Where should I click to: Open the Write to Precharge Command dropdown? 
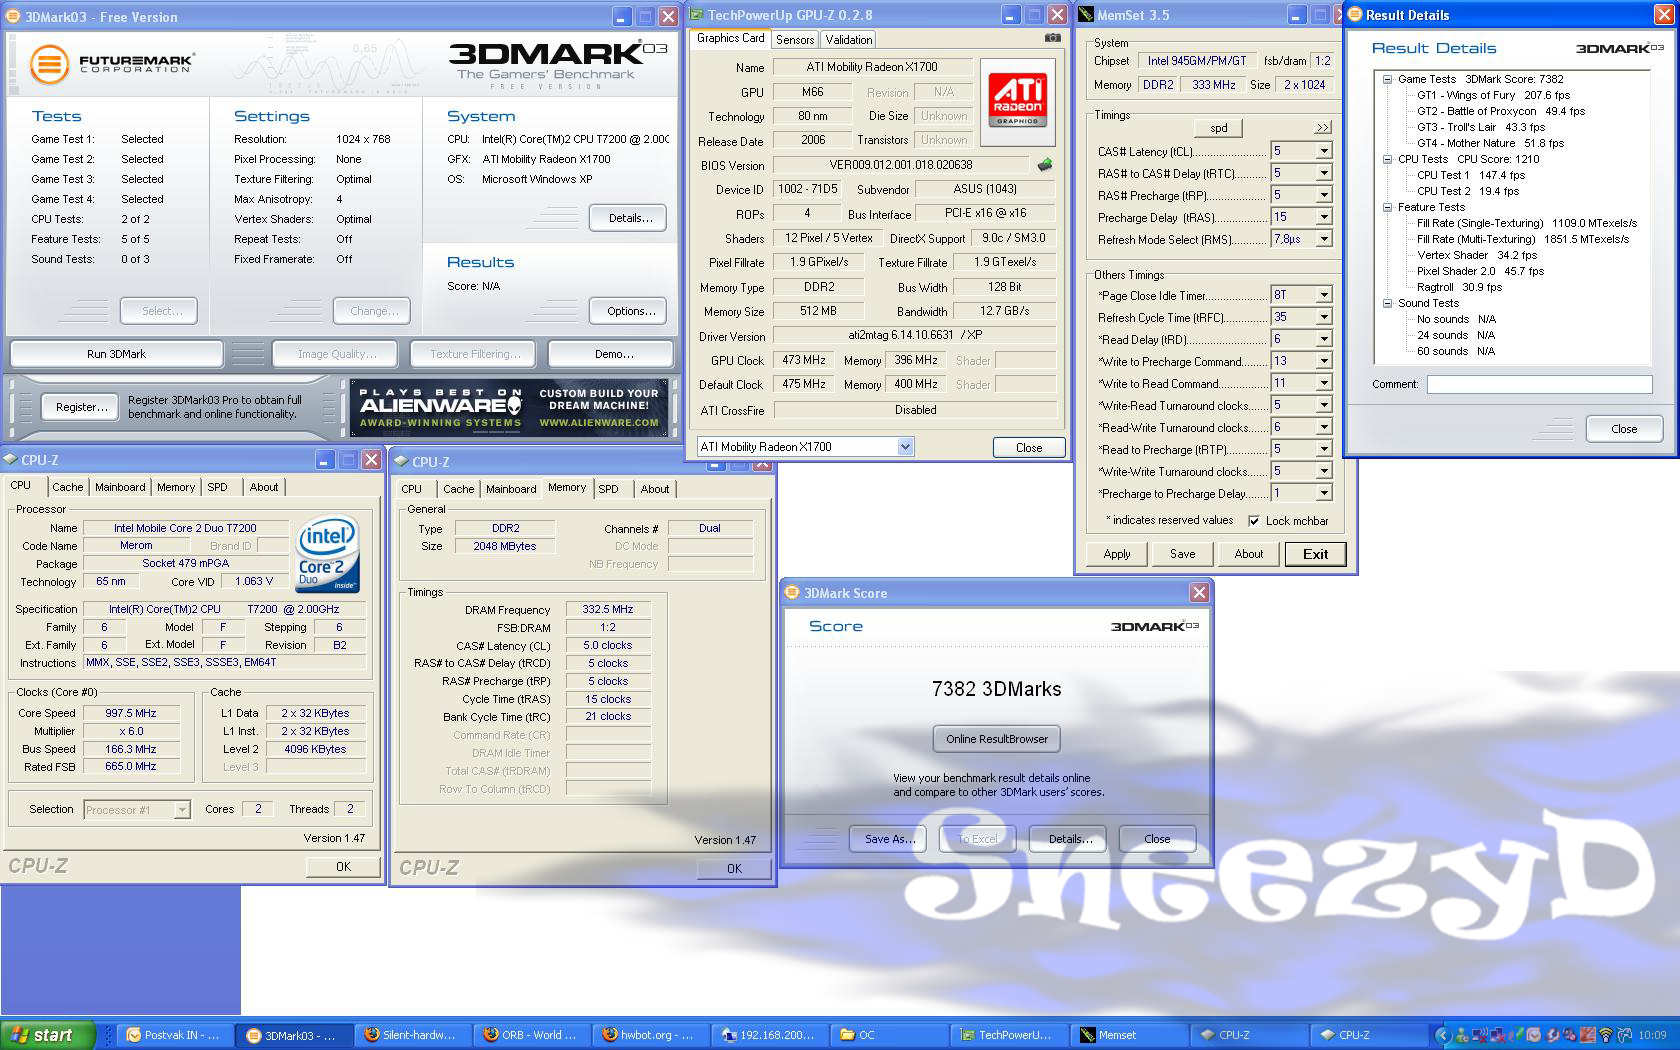pyautogui.click(x=1324, y=361)
